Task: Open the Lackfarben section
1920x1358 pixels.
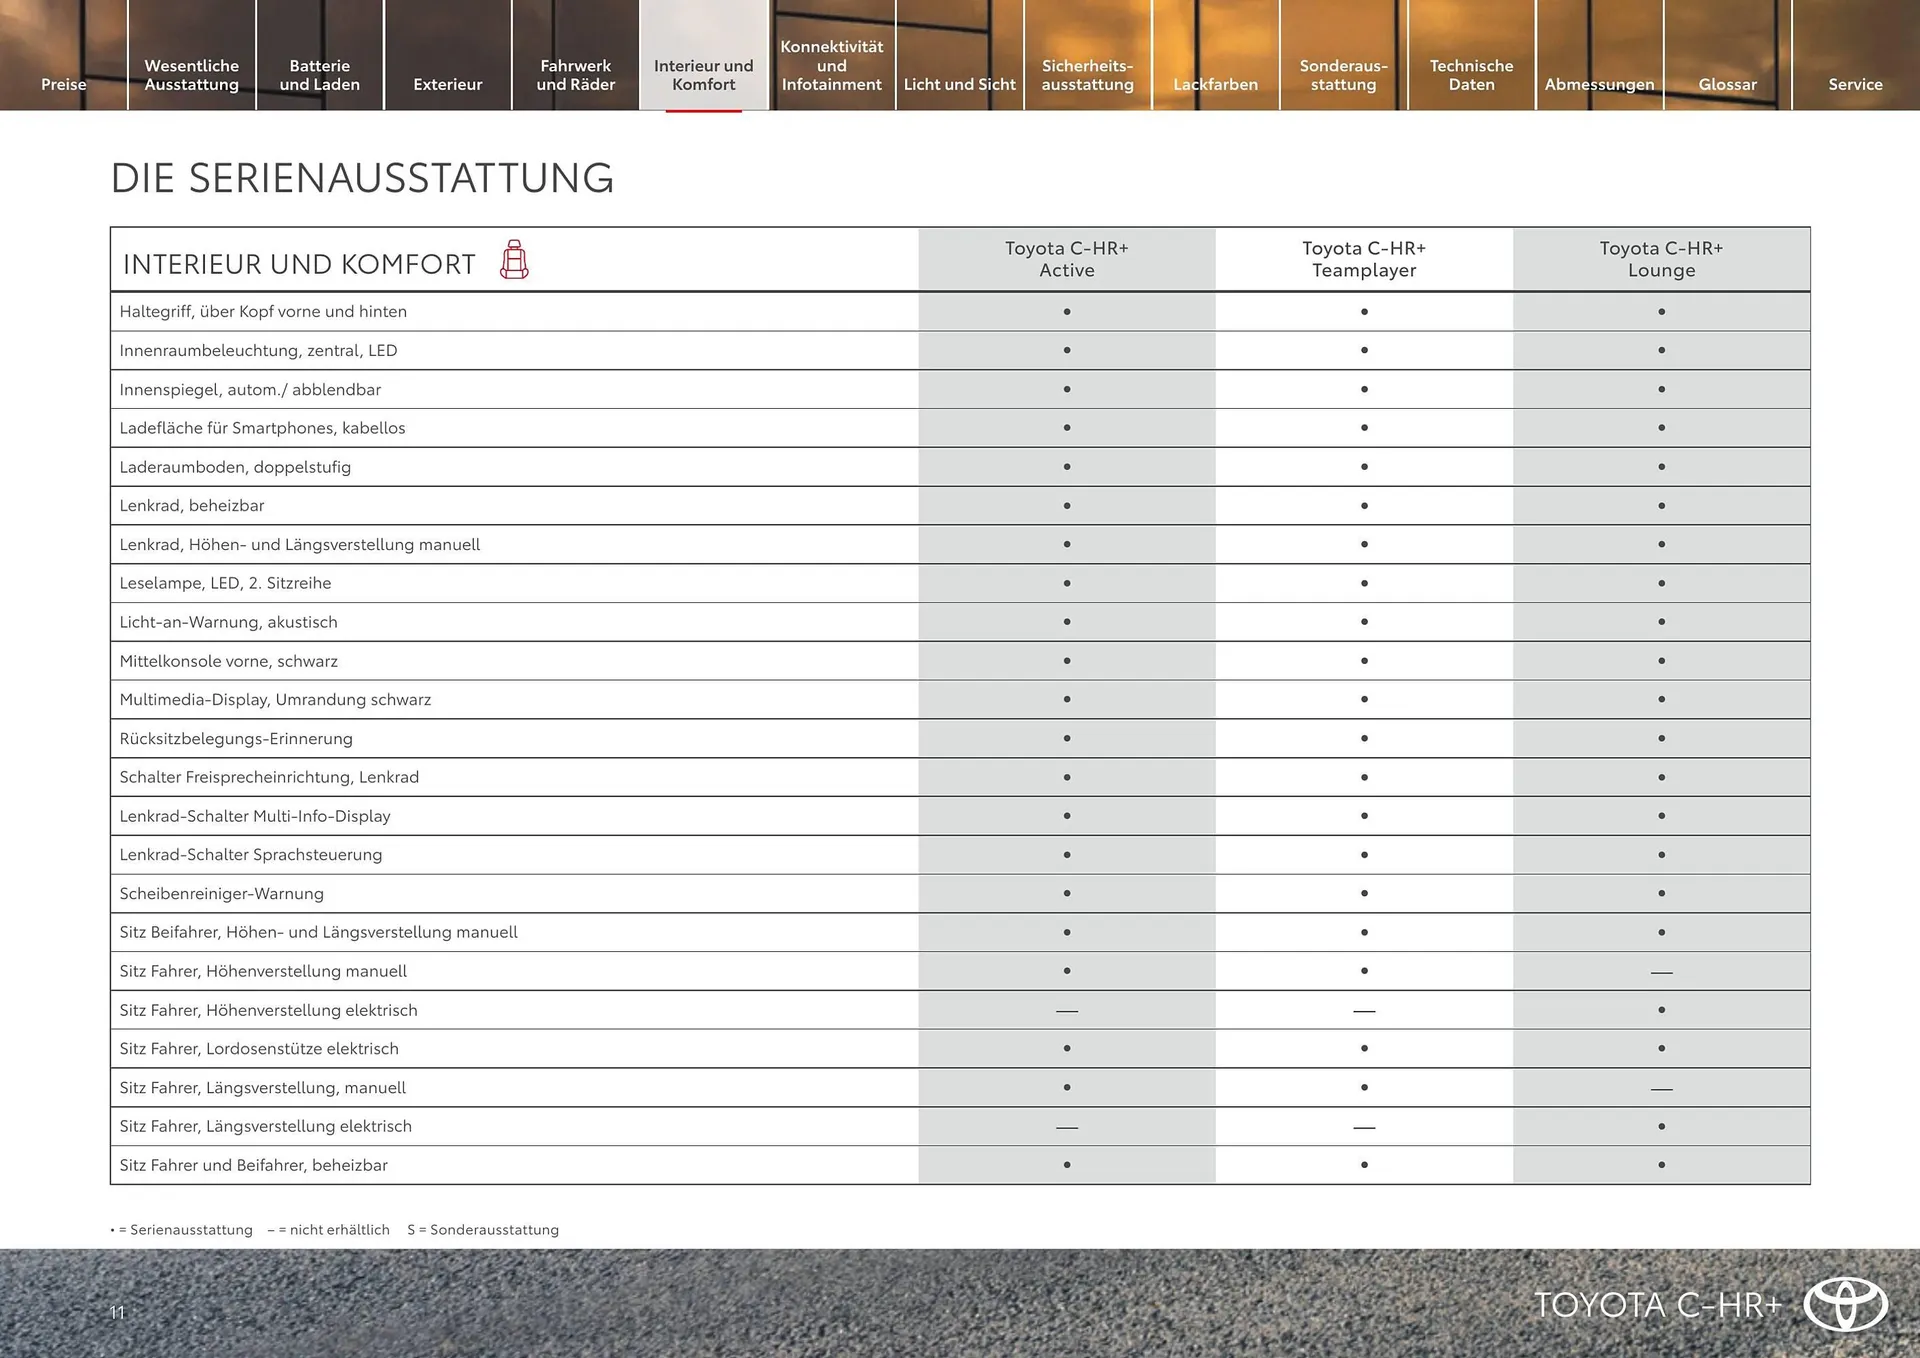Action: click(x=1215, y=84)
